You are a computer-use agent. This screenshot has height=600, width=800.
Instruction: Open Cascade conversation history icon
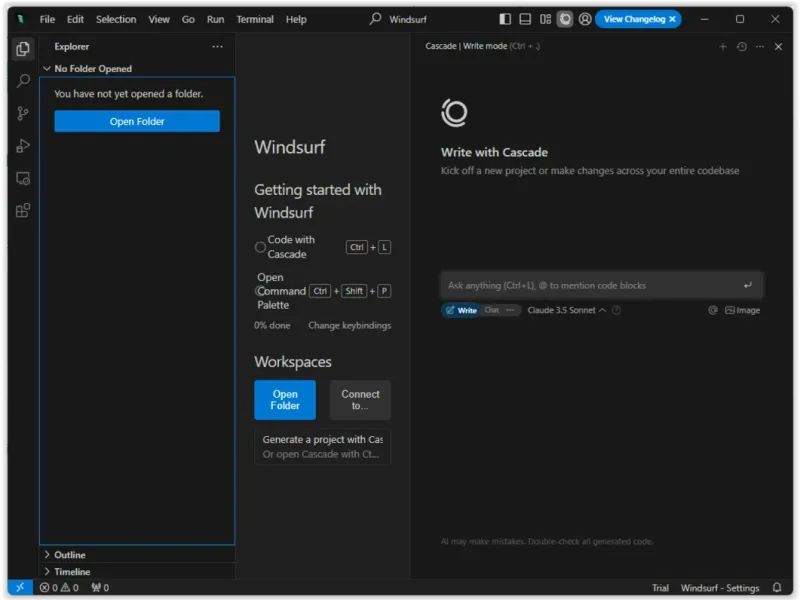pos(741,47)
